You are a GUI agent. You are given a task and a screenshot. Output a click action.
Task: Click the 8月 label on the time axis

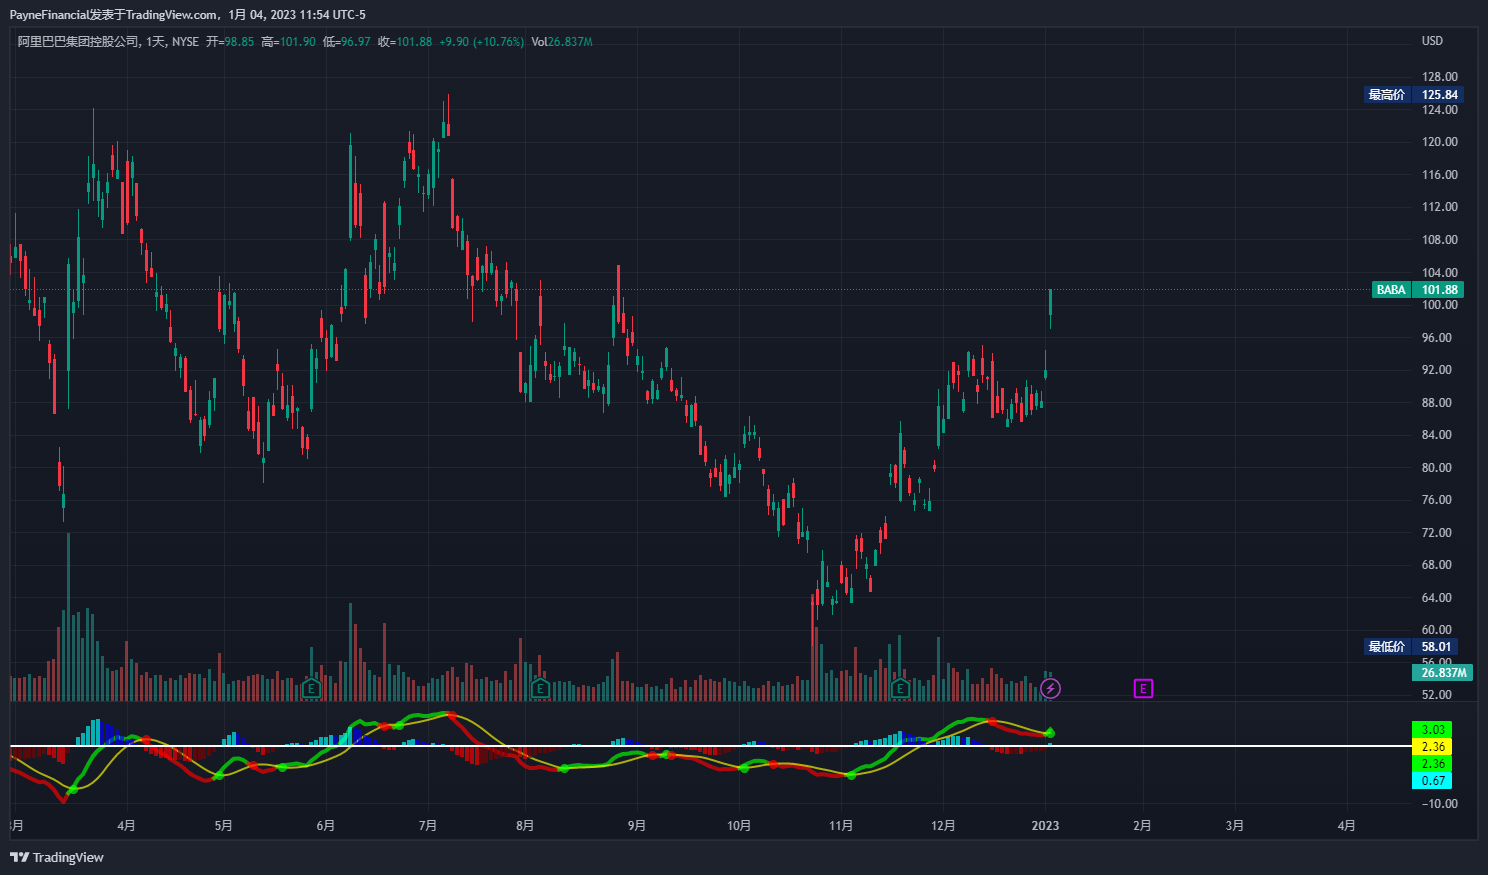point(525,826)
